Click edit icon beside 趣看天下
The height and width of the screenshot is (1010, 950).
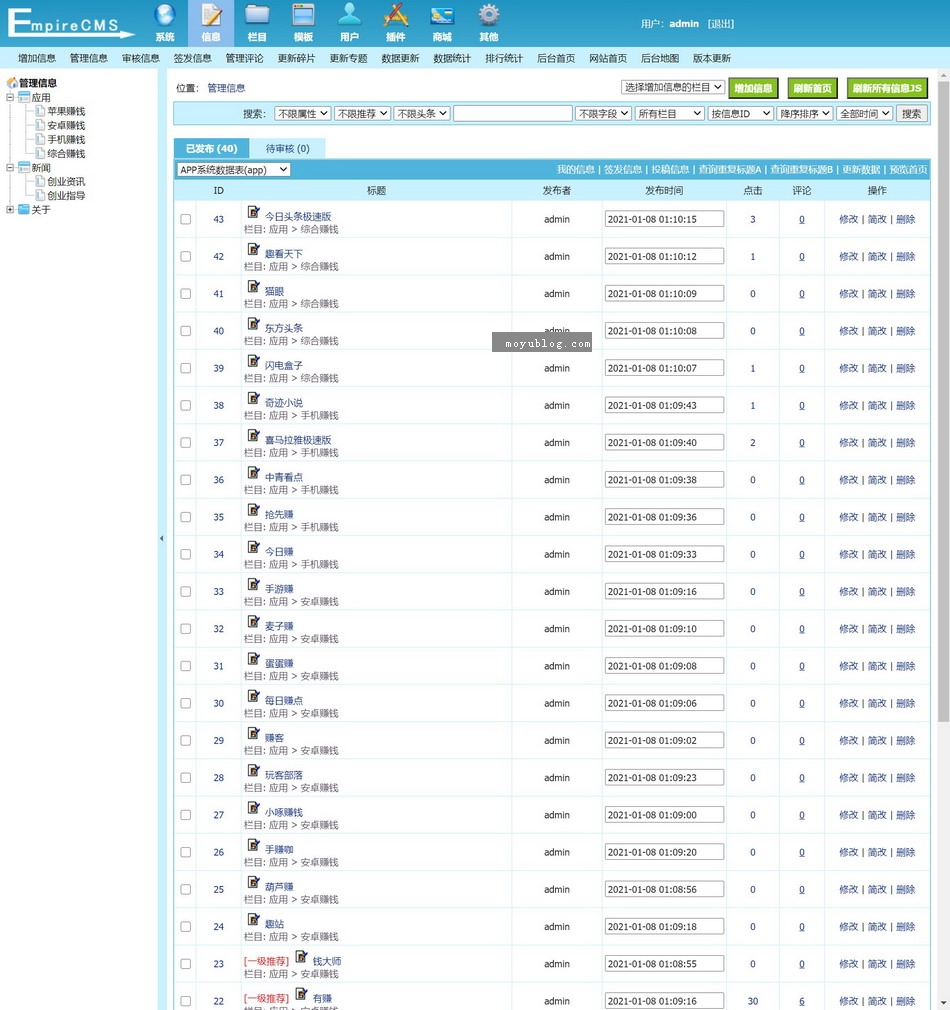tap(254, 249)
